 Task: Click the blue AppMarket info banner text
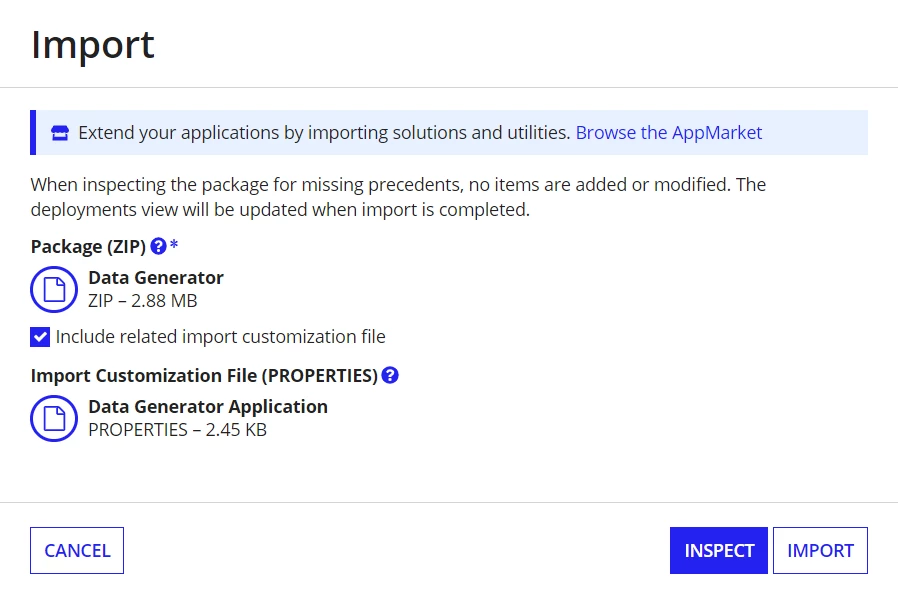point(324,133)
